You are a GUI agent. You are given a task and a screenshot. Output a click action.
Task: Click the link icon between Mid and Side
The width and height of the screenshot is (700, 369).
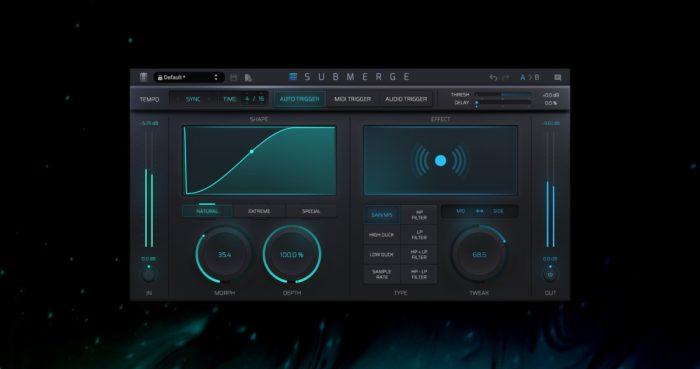[x=480, y=211]
